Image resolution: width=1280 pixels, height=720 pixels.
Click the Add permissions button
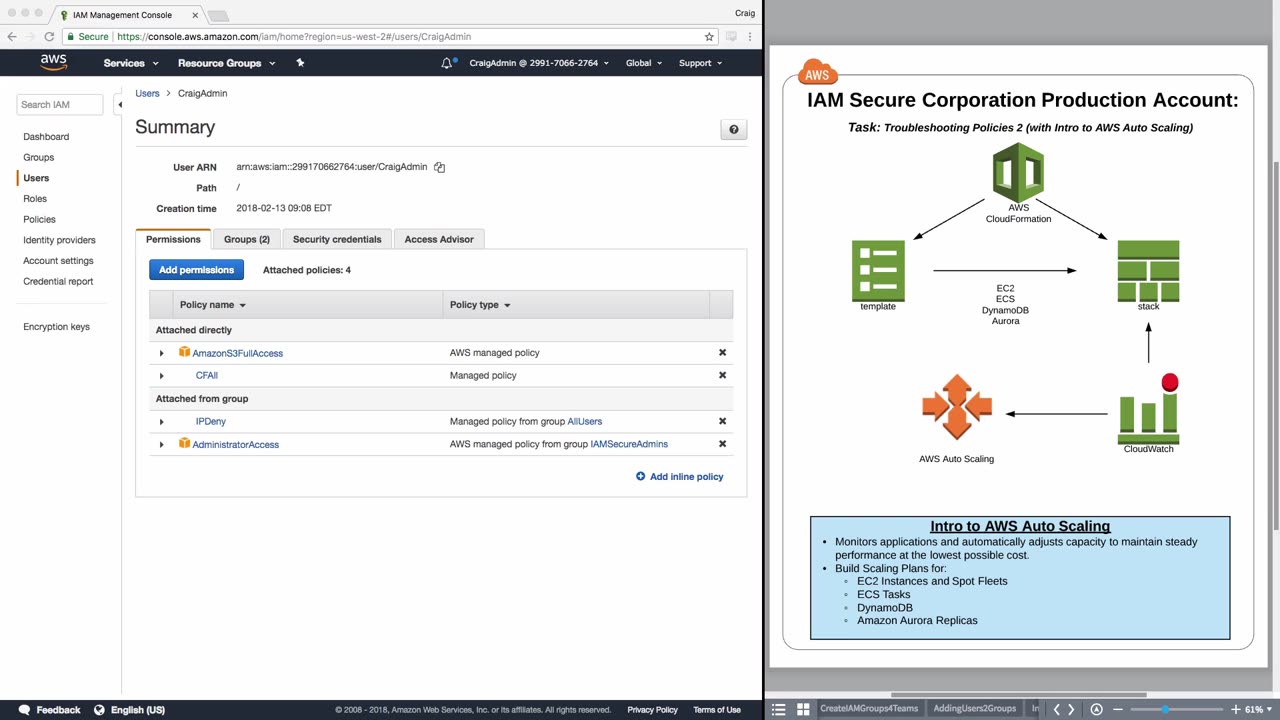196,270
